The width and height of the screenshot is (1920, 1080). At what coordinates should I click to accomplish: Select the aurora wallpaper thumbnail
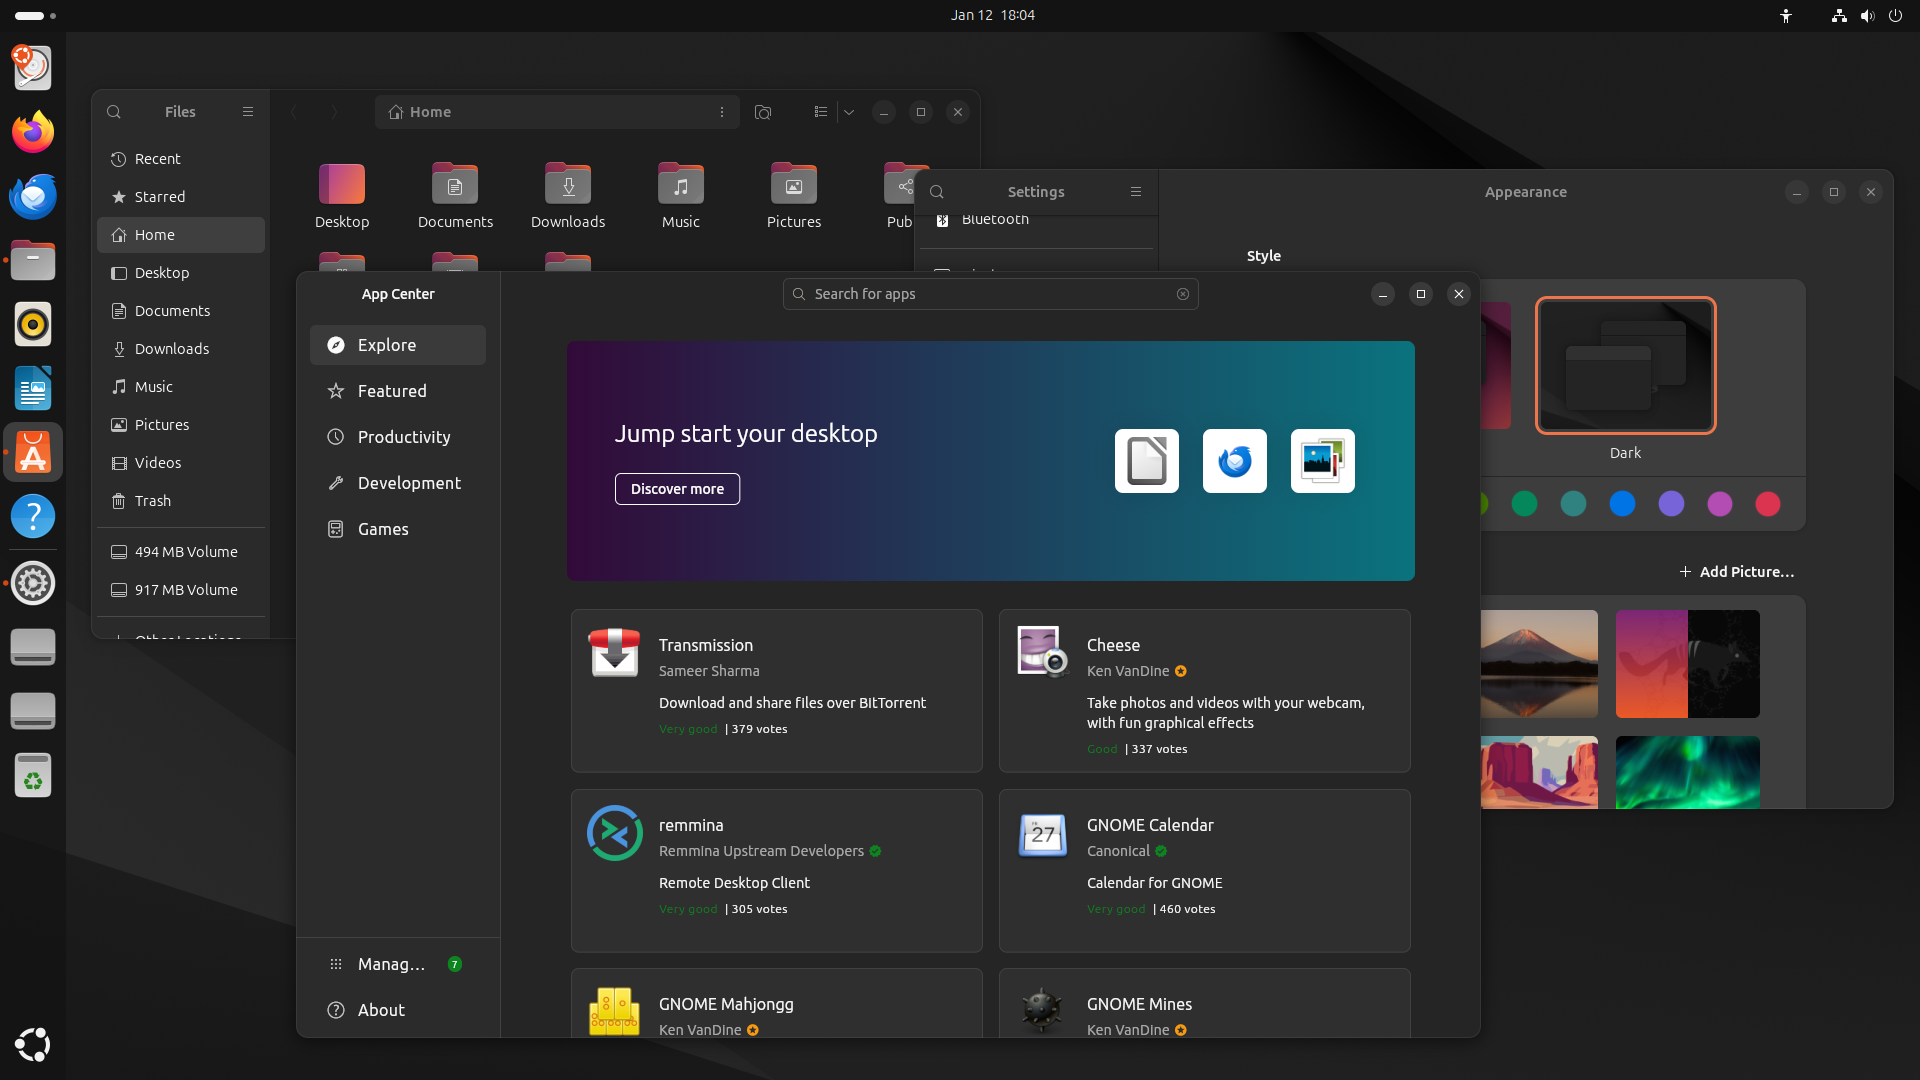[1687, 772]
